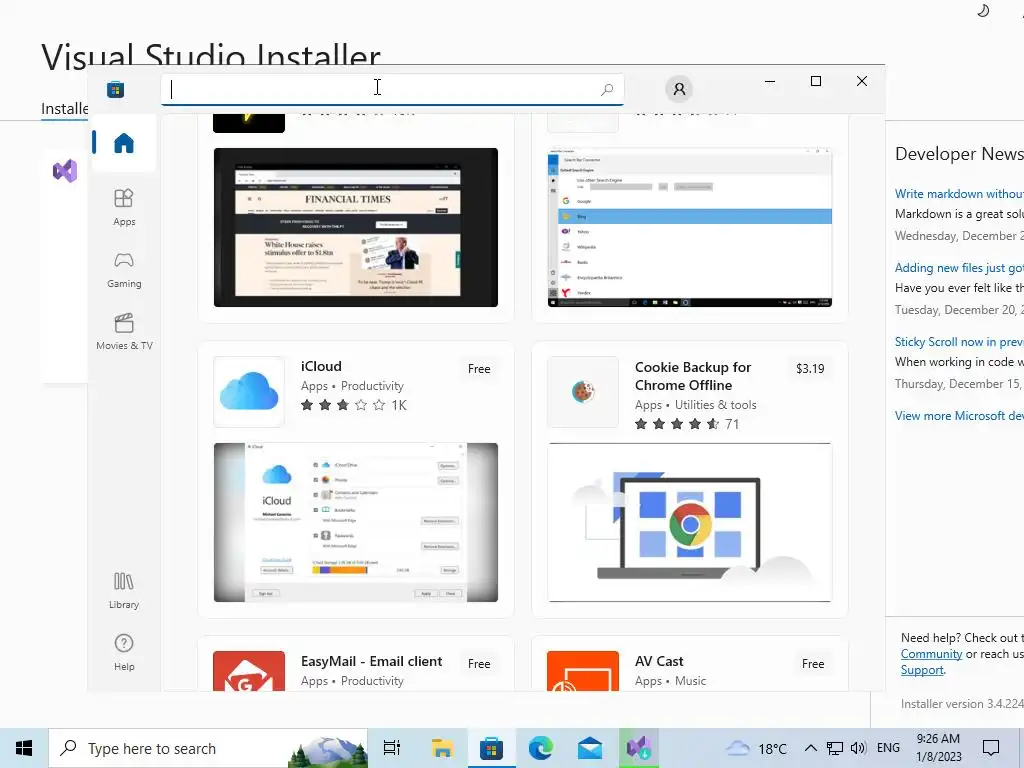Open Task View on the taskbar

coord(392,748)
